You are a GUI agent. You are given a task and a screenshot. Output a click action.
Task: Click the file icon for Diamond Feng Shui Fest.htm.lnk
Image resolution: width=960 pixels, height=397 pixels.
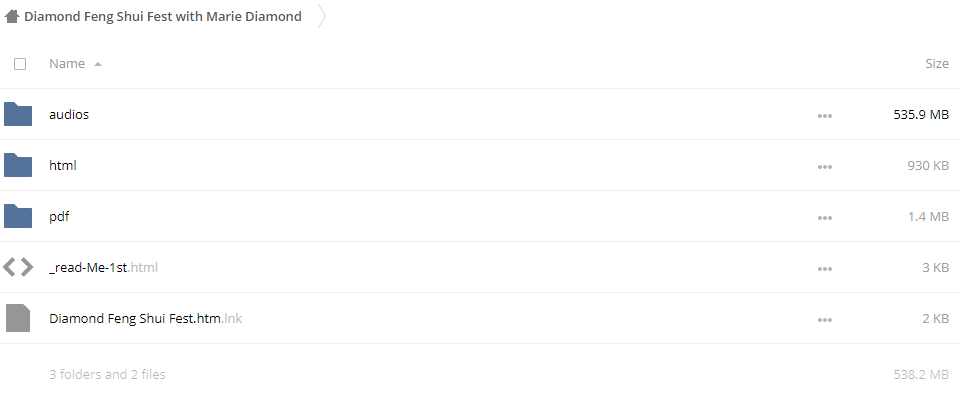click(18, 318)
